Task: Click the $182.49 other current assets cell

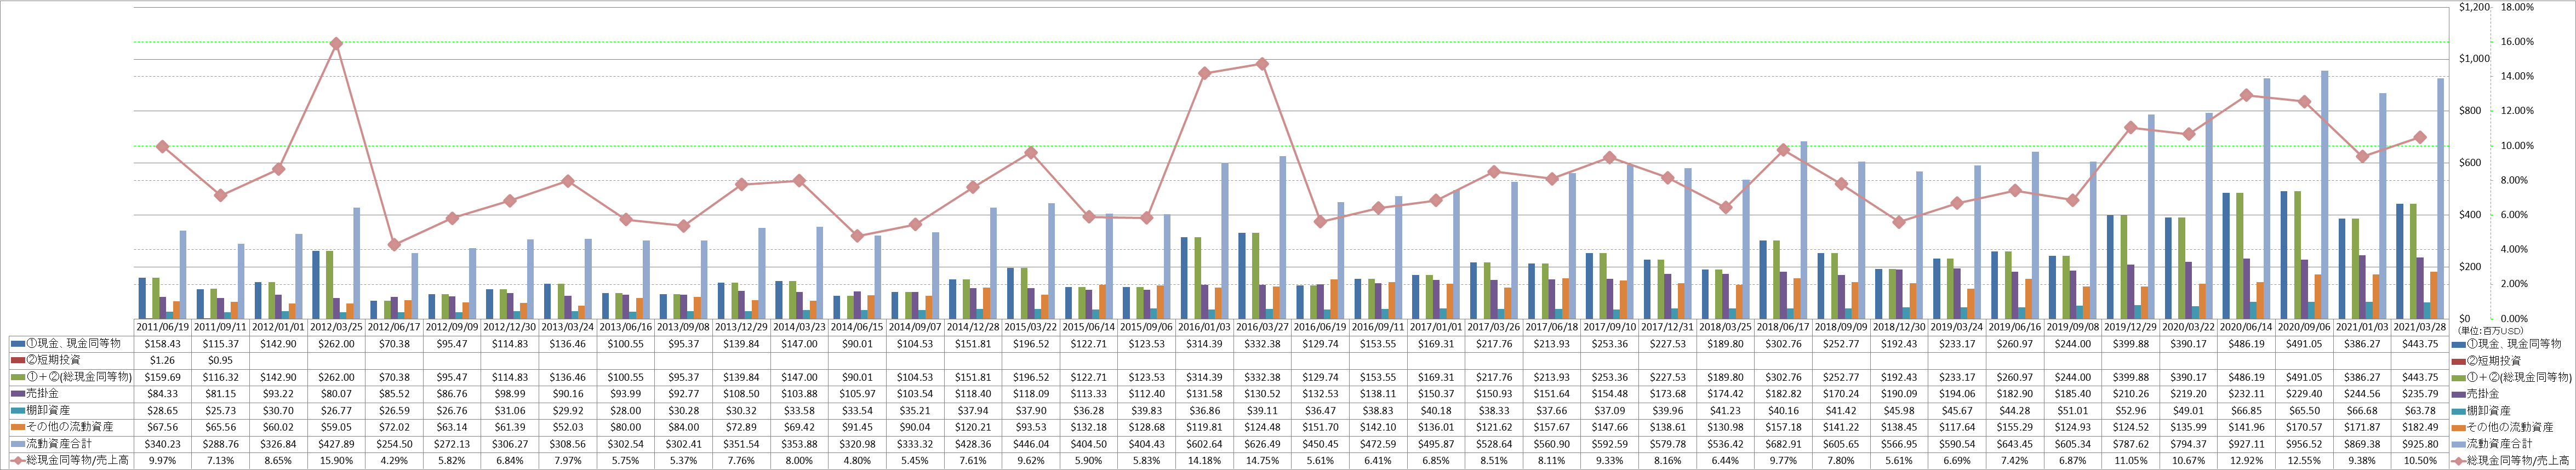Action: click(x=2420, y=426)
